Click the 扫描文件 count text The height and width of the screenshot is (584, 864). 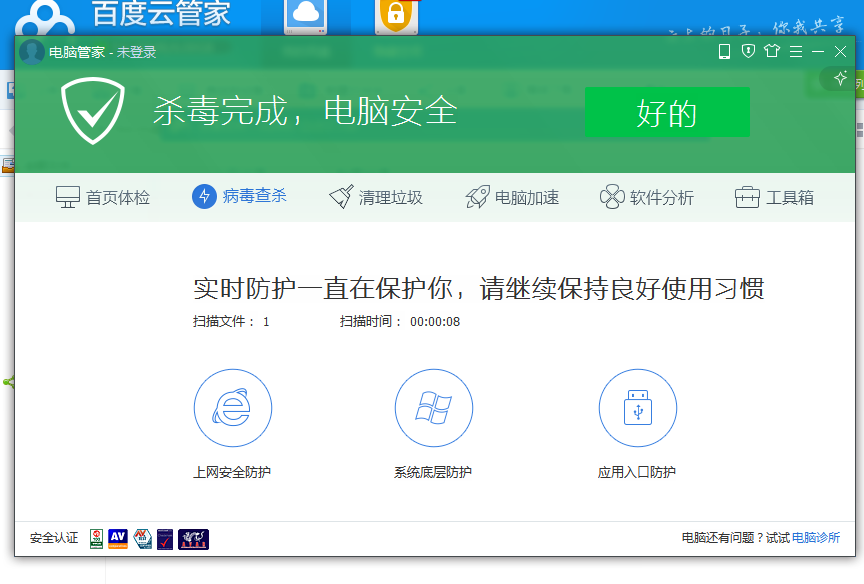[x=231, y=322]
